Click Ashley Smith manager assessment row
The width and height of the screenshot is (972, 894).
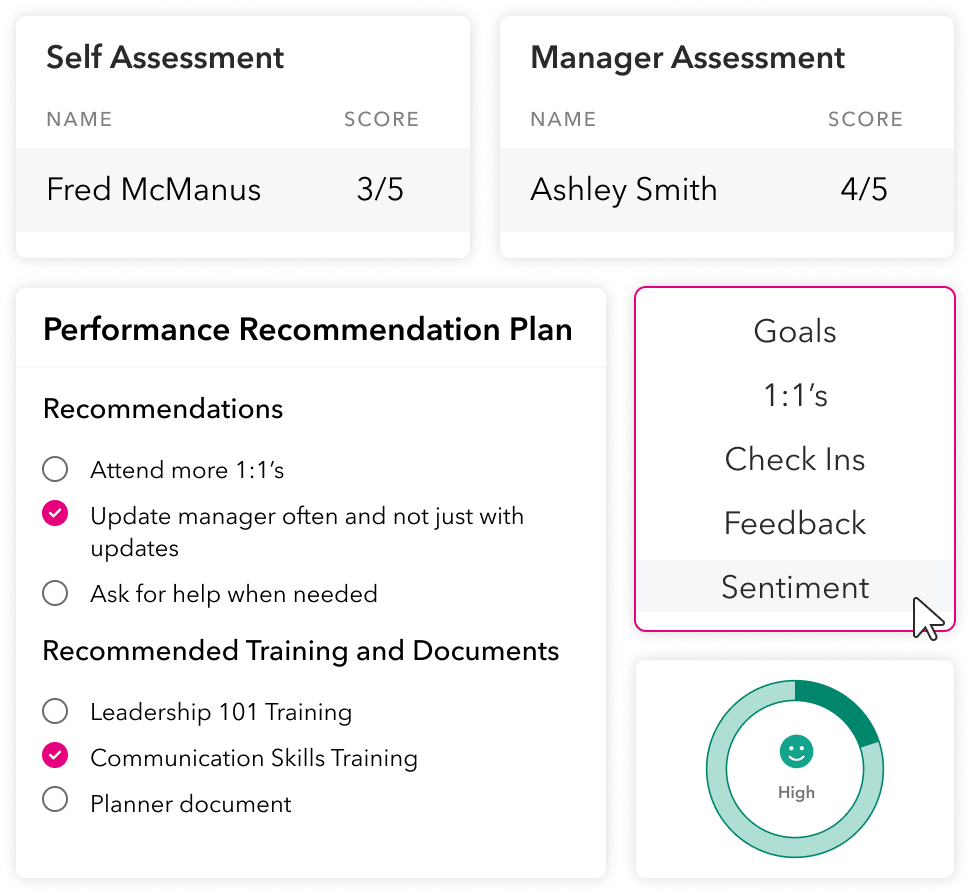623,190
